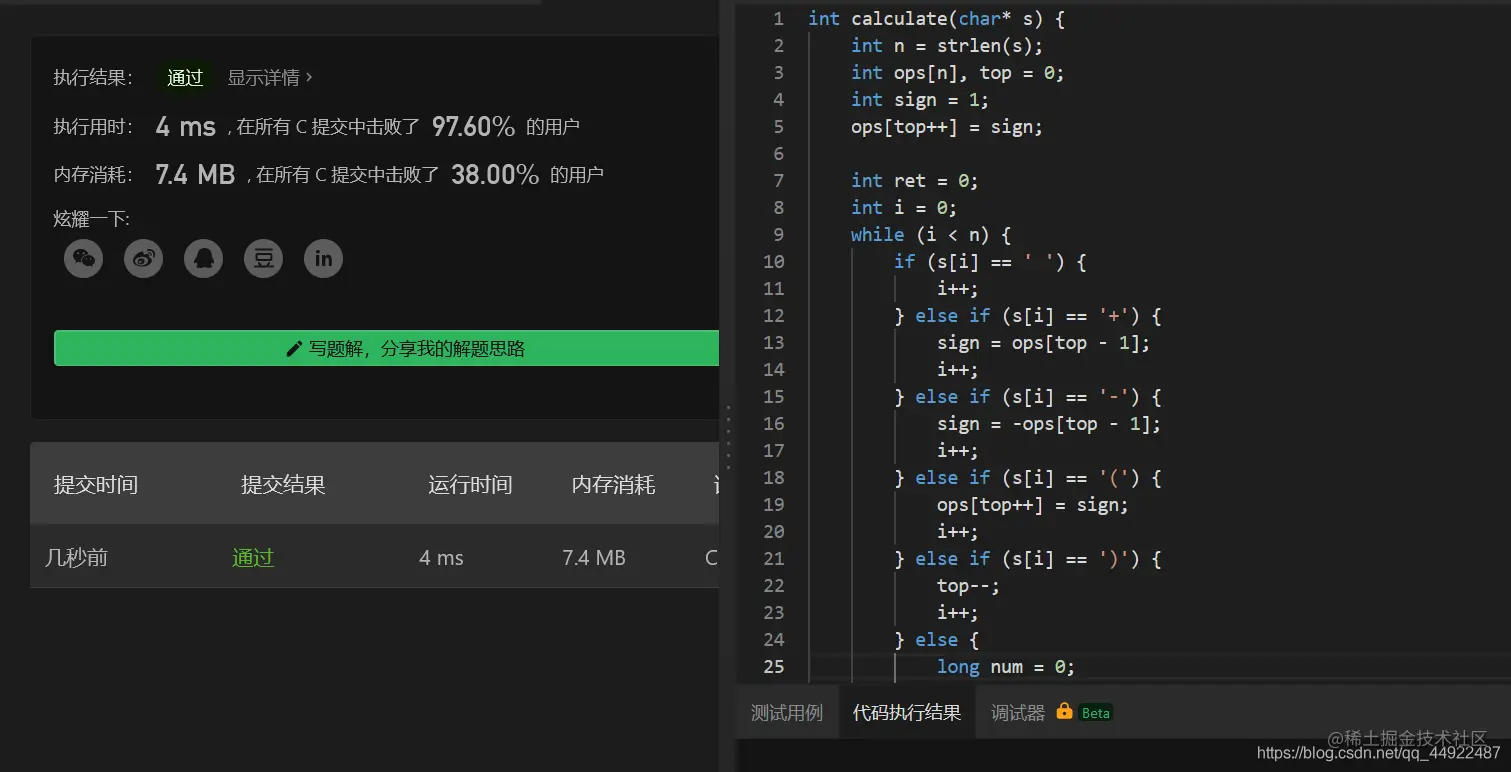Click the blog.csdn.net URL text
The height and width of the screenshot is (772, 1511).
pos(1378,753)
